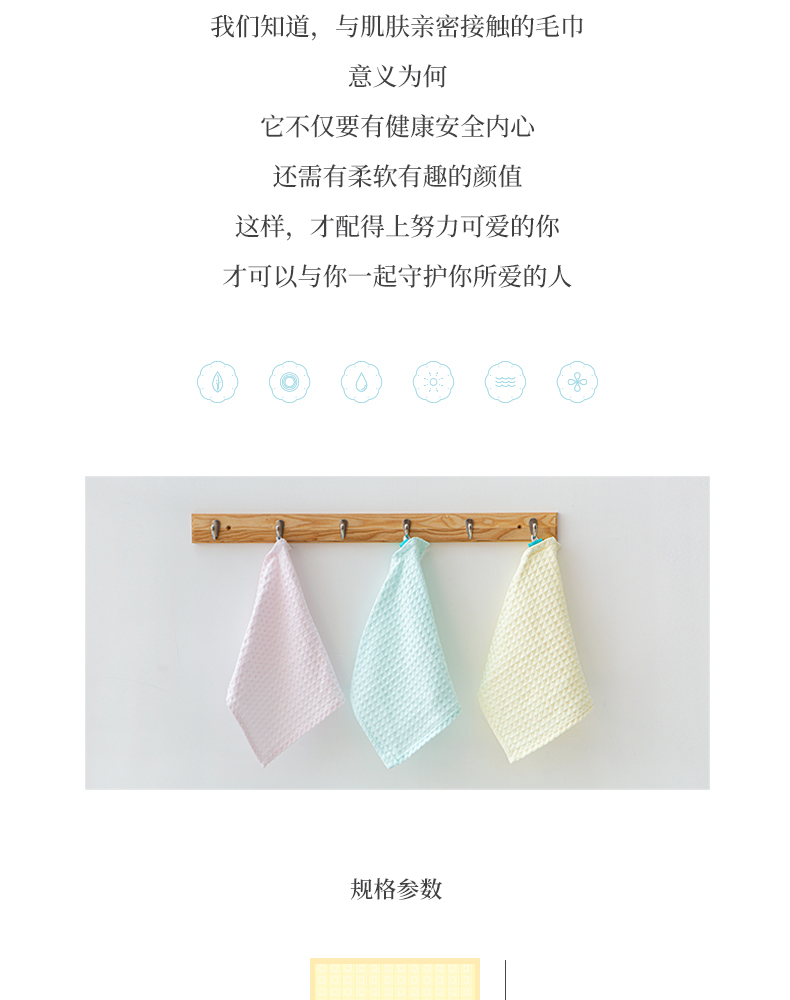Click the wavy lines icon

tap(506, 382)
